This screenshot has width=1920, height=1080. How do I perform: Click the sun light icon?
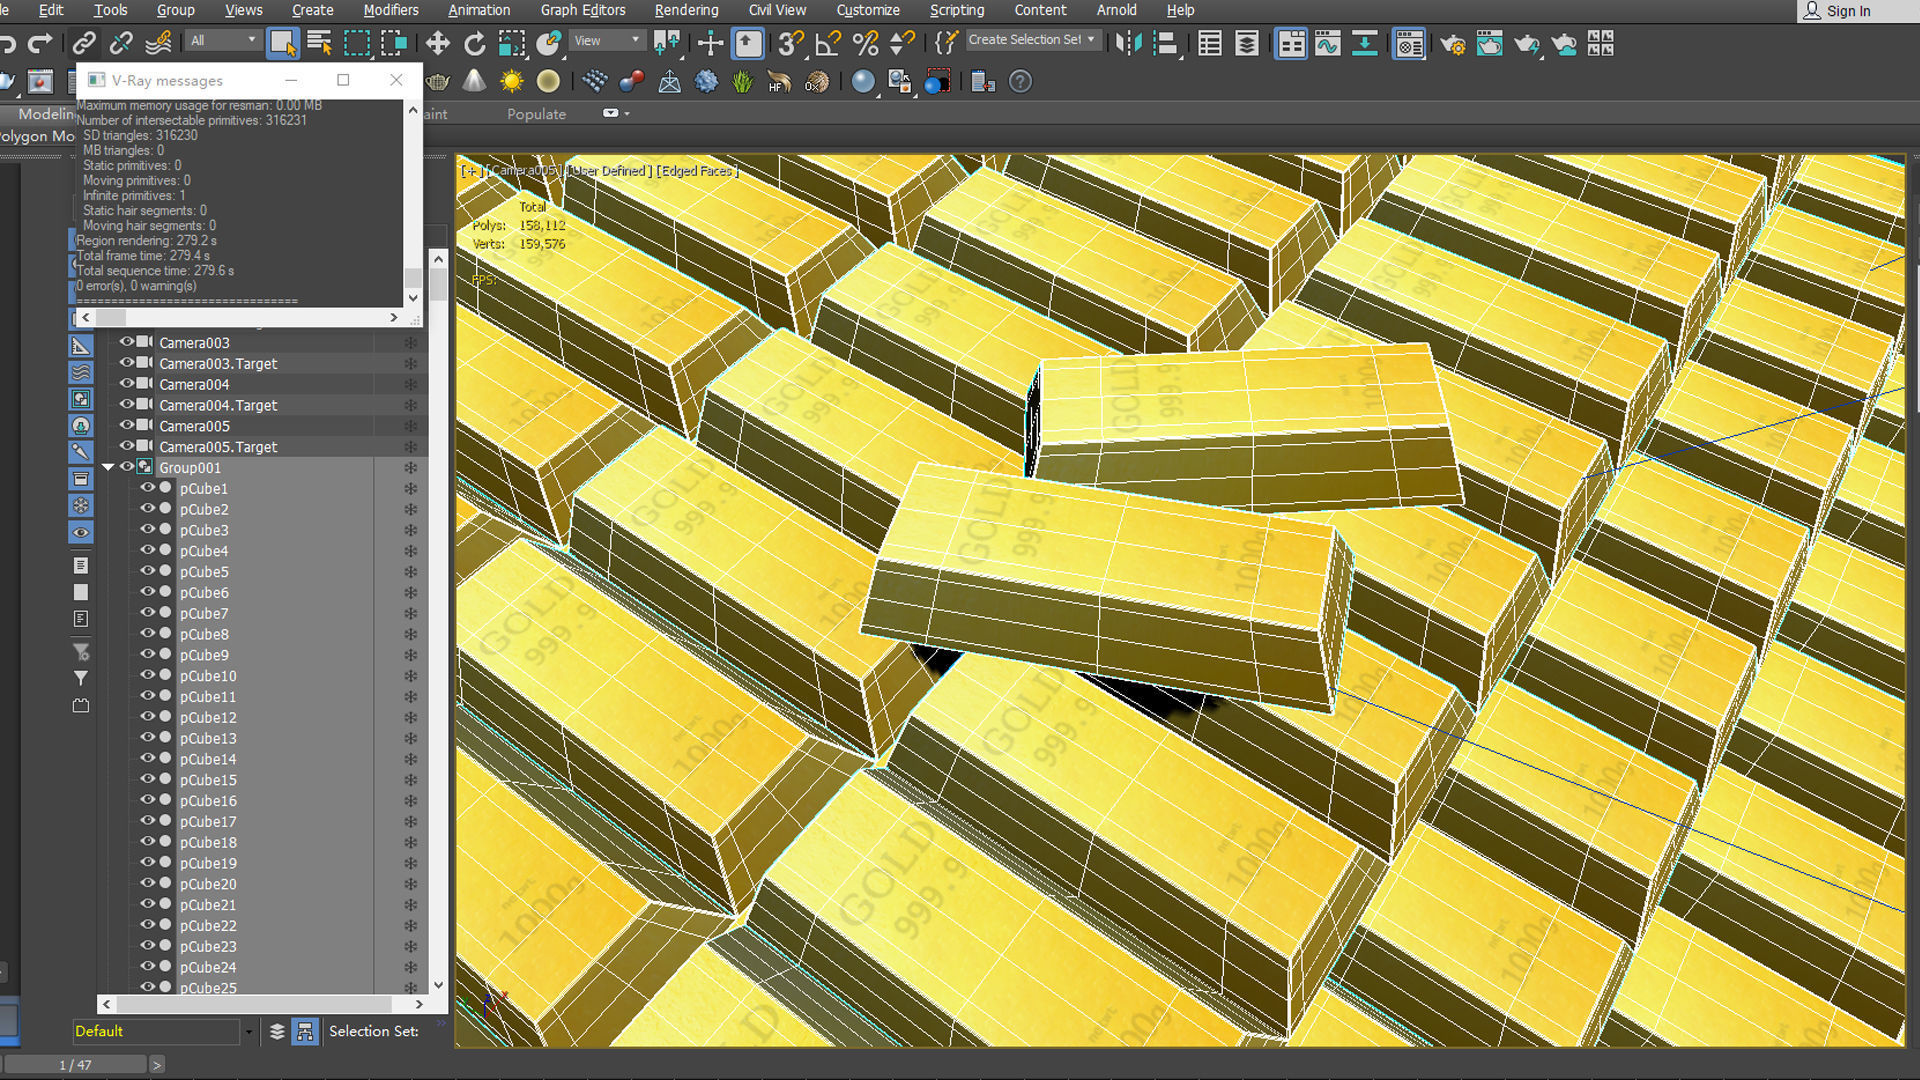tap(511, 81)
